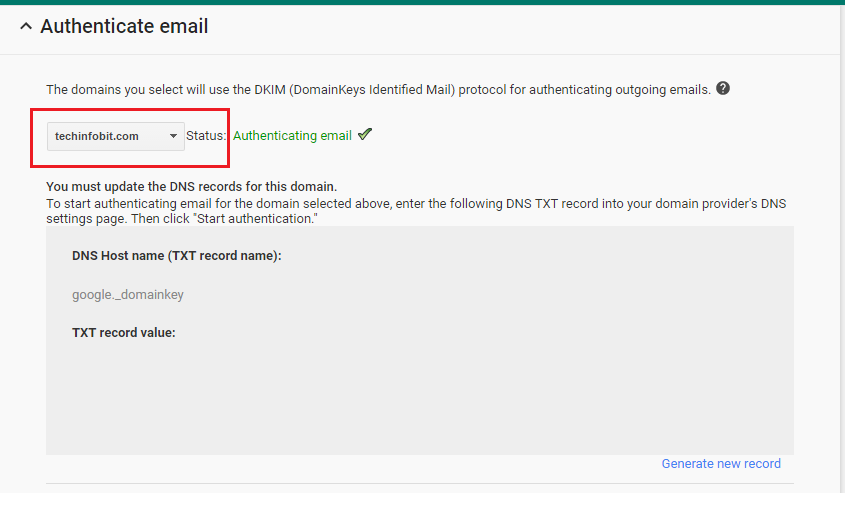Click the help question mark icon
Viewport: 845px width, 529px height.
tap(723, 88)
